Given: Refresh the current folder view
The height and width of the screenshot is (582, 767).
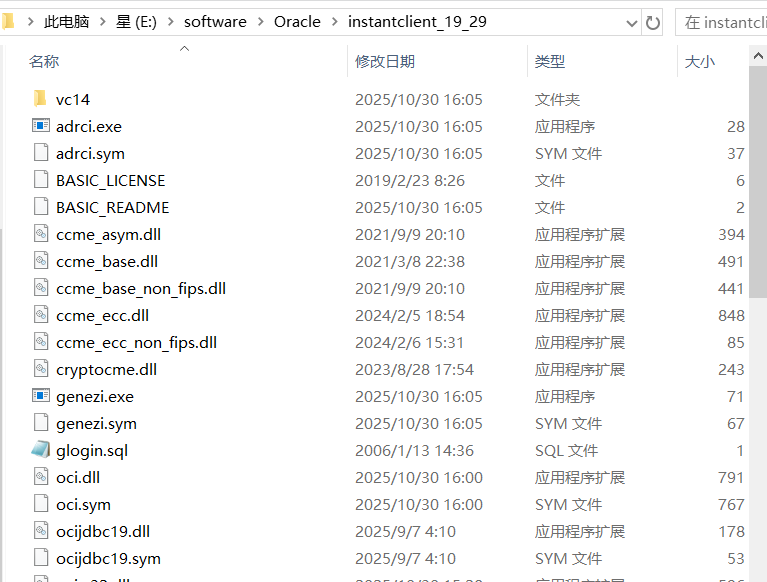Looking at the screenshot, I should click(653, 22).
